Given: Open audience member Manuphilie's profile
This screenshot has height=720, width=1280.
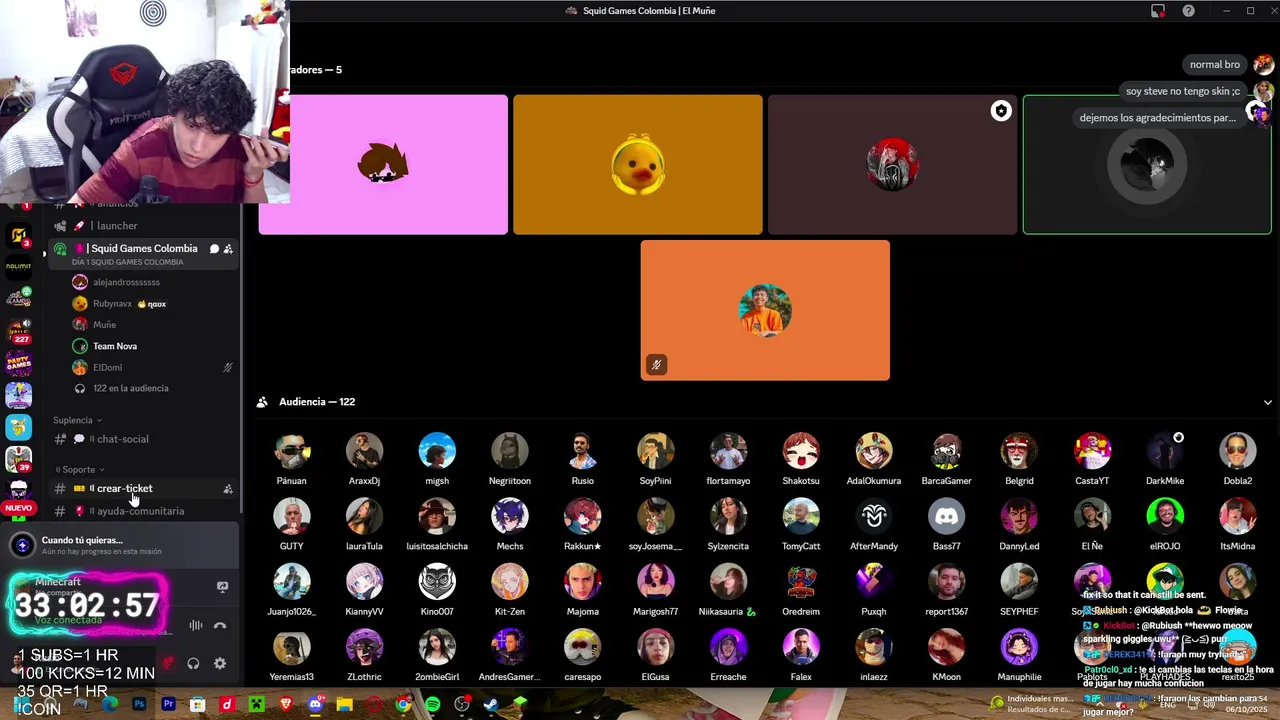Looking at the screenshot, I should pyautogui.click(x=1019, y=655).
